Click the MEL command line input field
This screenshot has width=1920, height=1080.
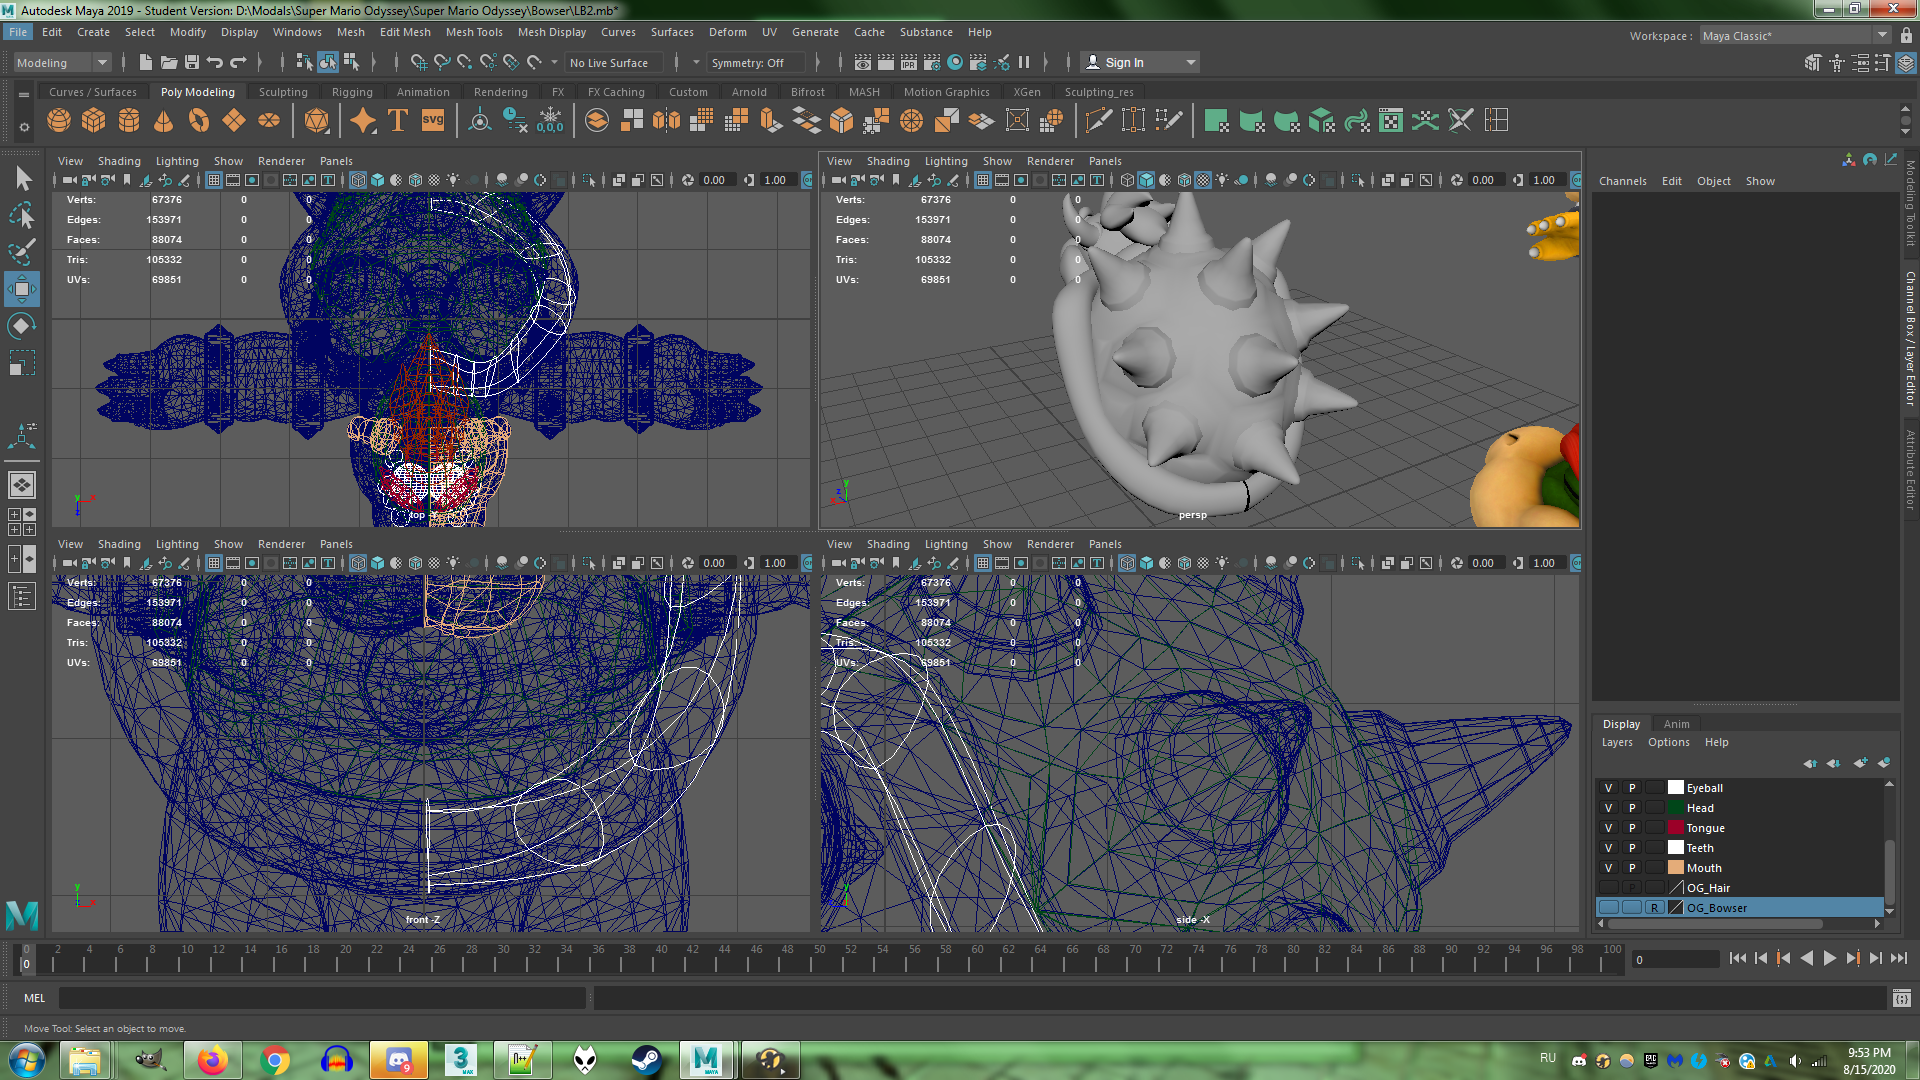322,998
